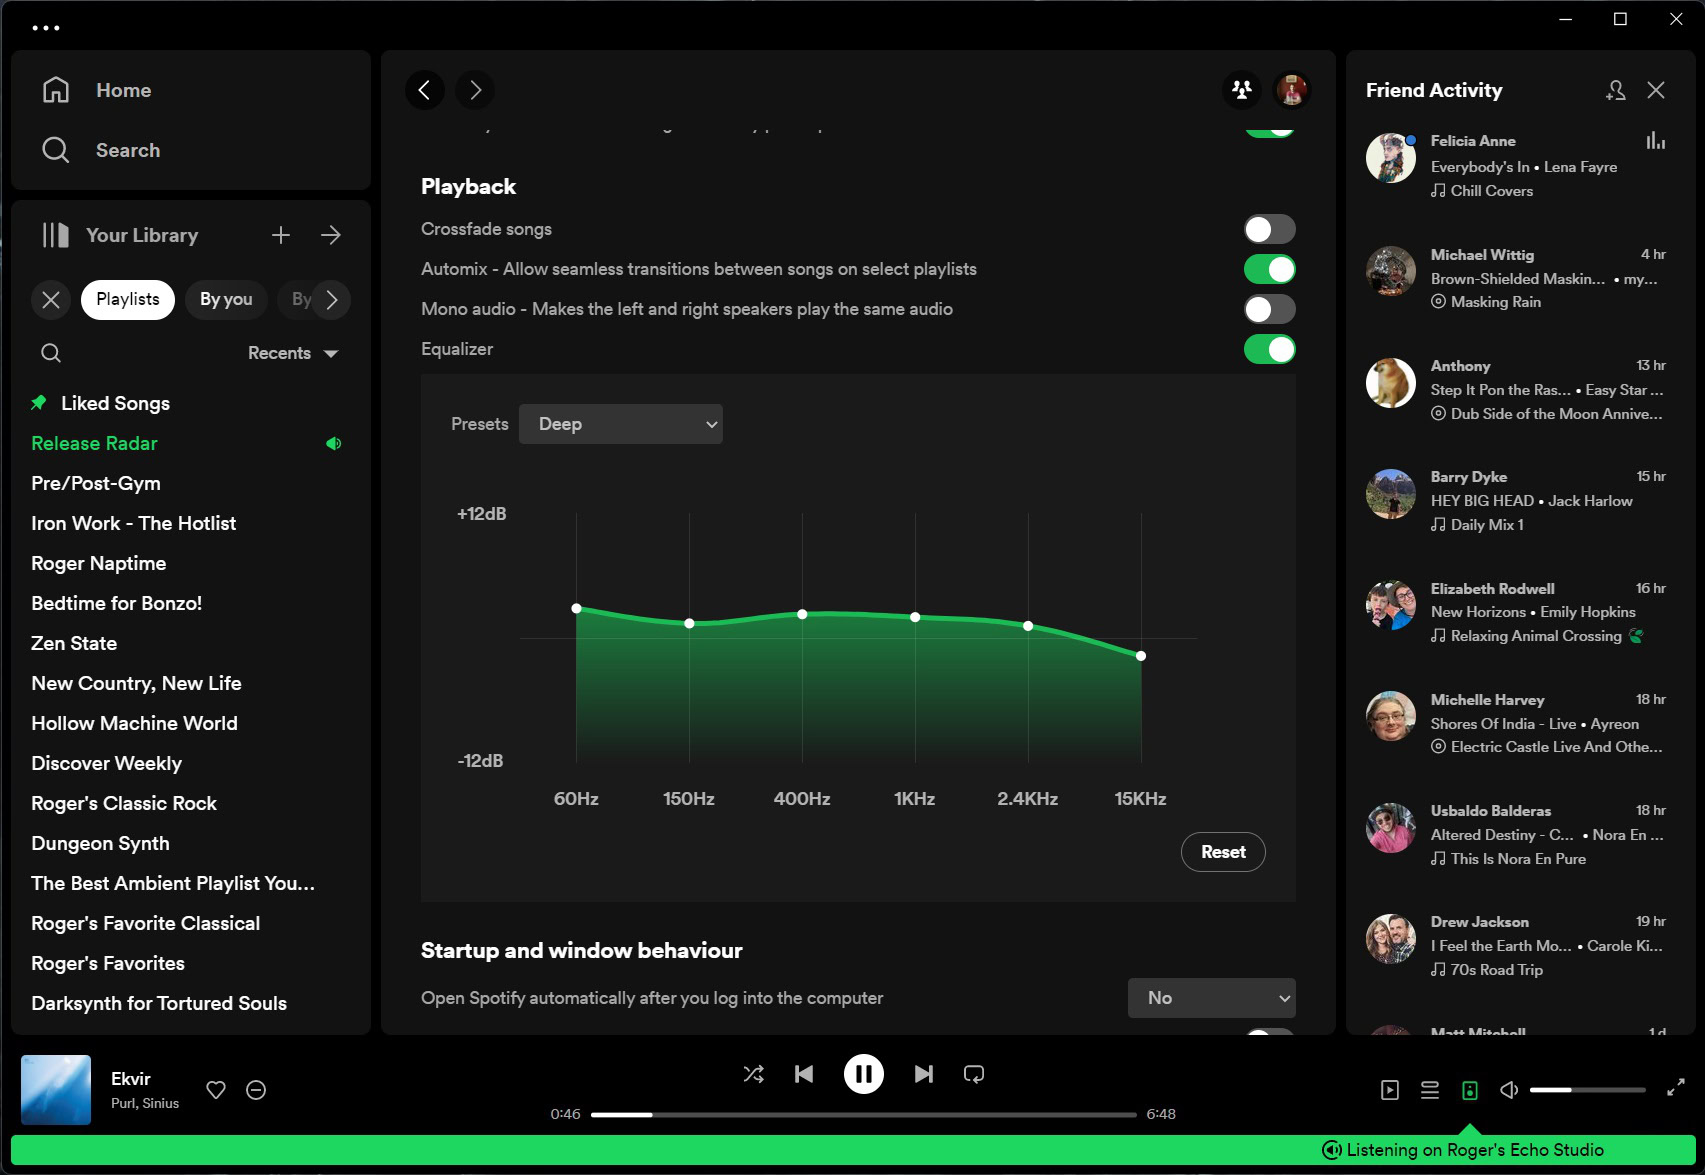Open artist Purl, Sinius link
The height and width of the screenshot is (1175, 1705).
click(145, 1103)
